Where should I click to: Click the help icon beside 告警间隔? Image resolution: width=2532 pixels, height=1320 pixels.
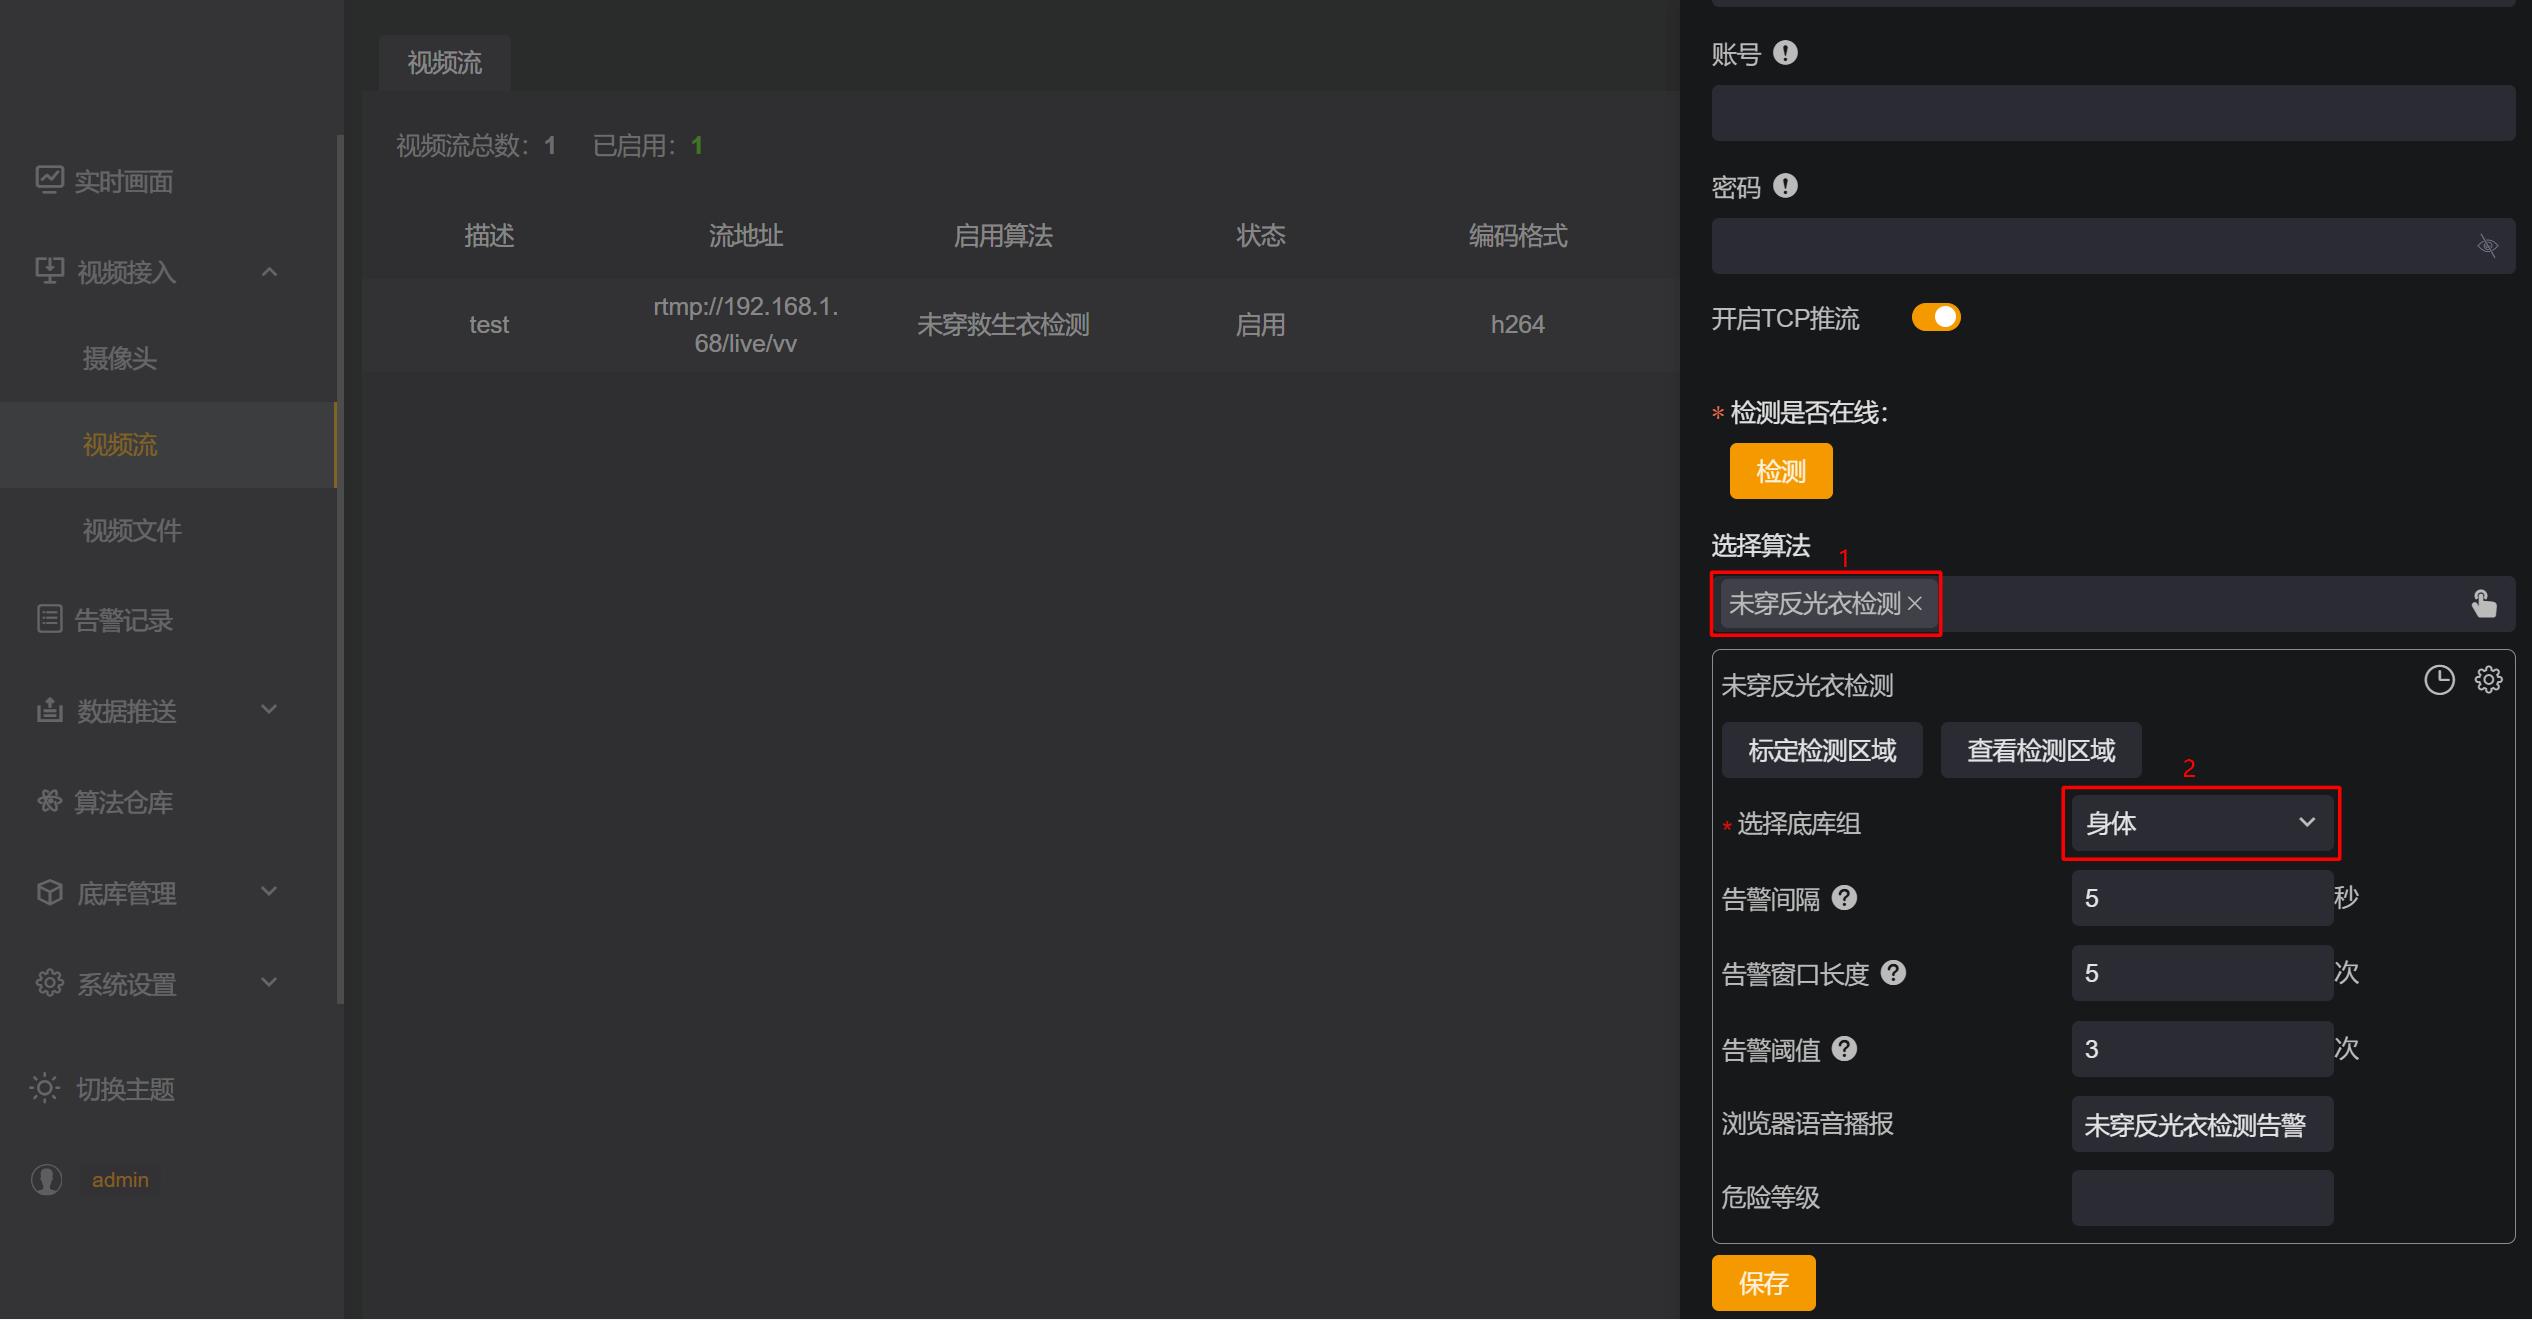(x=1844, y=898)
